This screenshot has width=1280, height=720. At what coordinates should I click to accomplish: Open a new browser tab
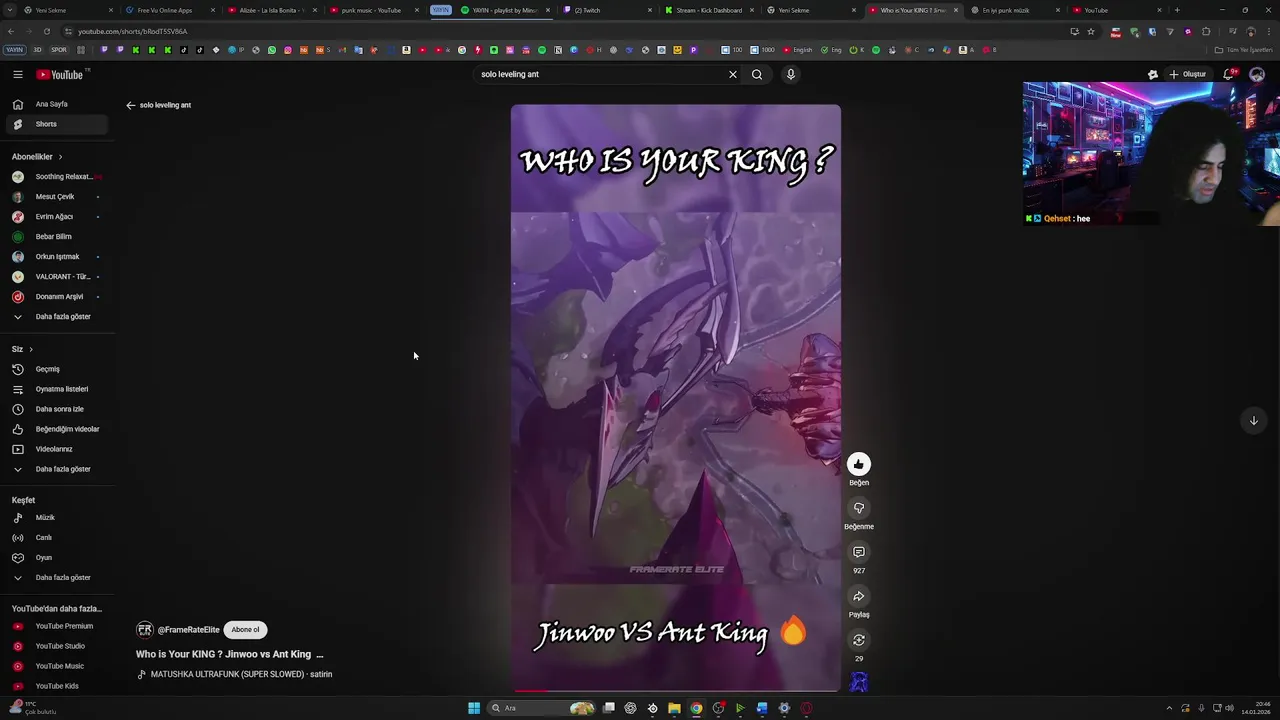pos(1177,10)
